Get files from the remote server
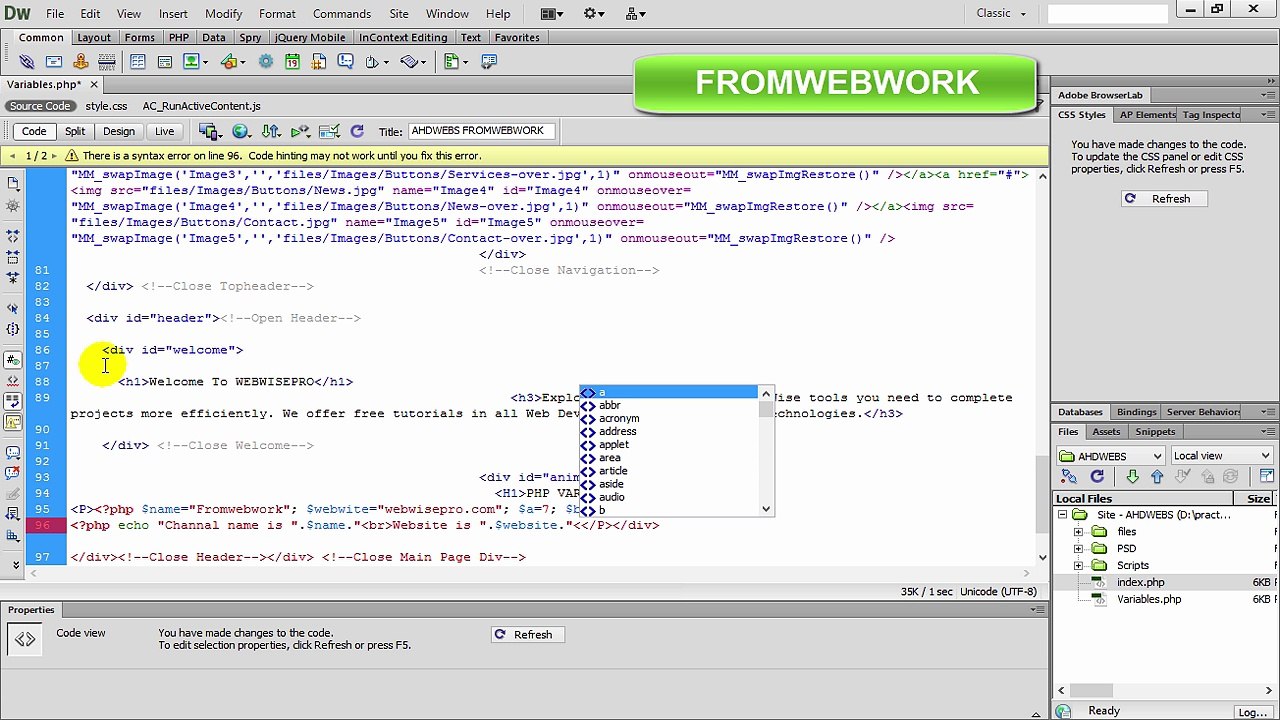The height and width of the screenshot is (720, 1280). pyautogui.click(x=1132, y=478)
